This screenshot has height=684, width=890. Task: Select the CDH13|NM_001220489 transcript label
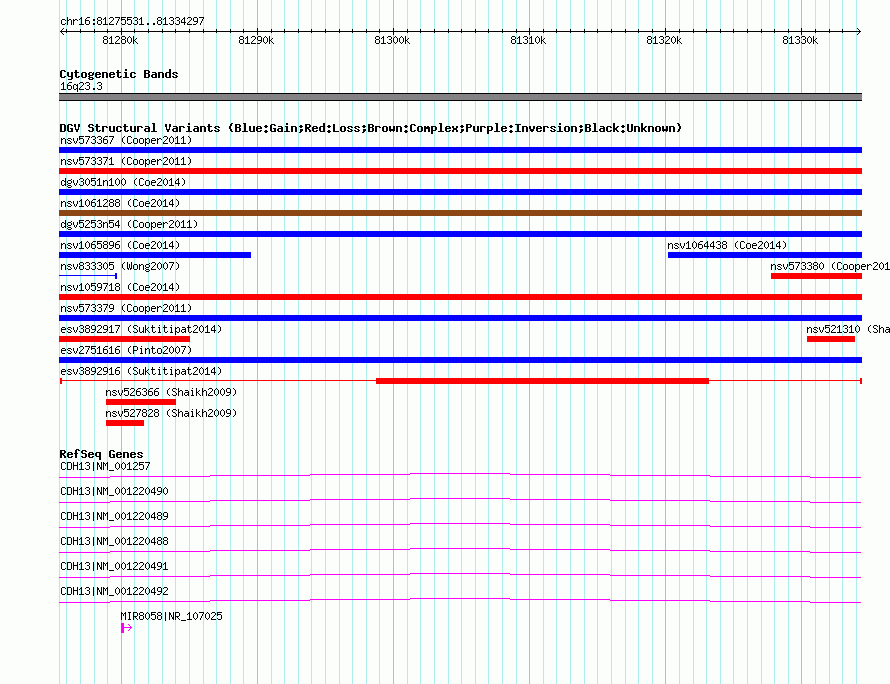114,516
